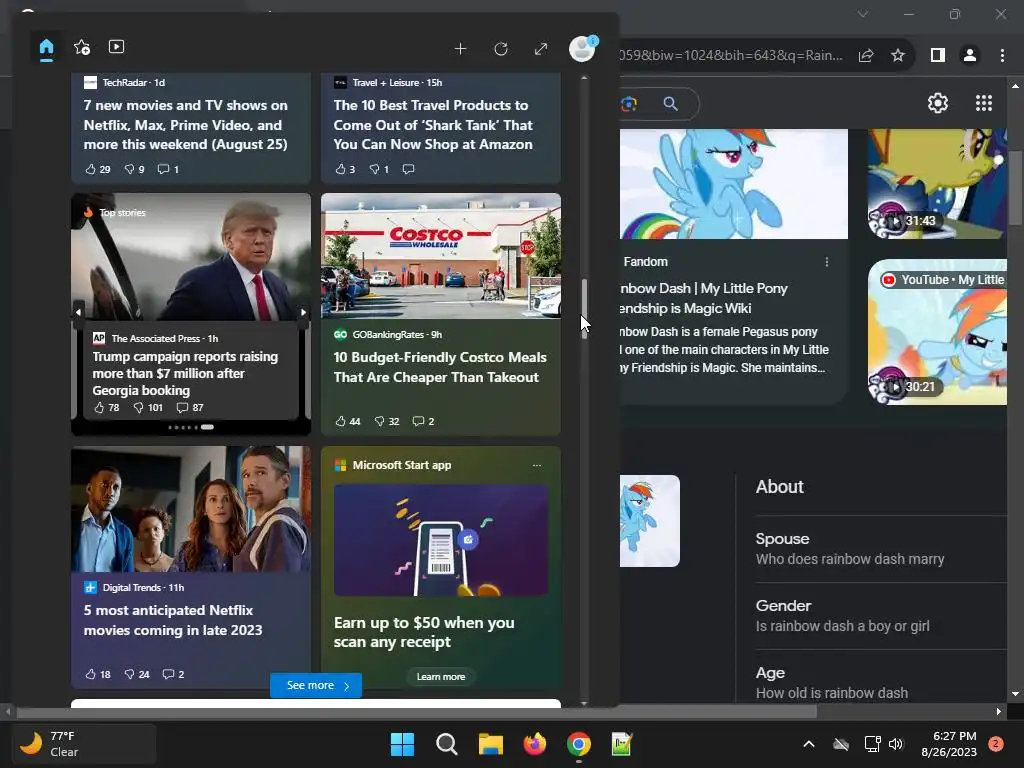
Task: Open the volume control in system tray
Action: pyautogui.click(x=896, y=744)
